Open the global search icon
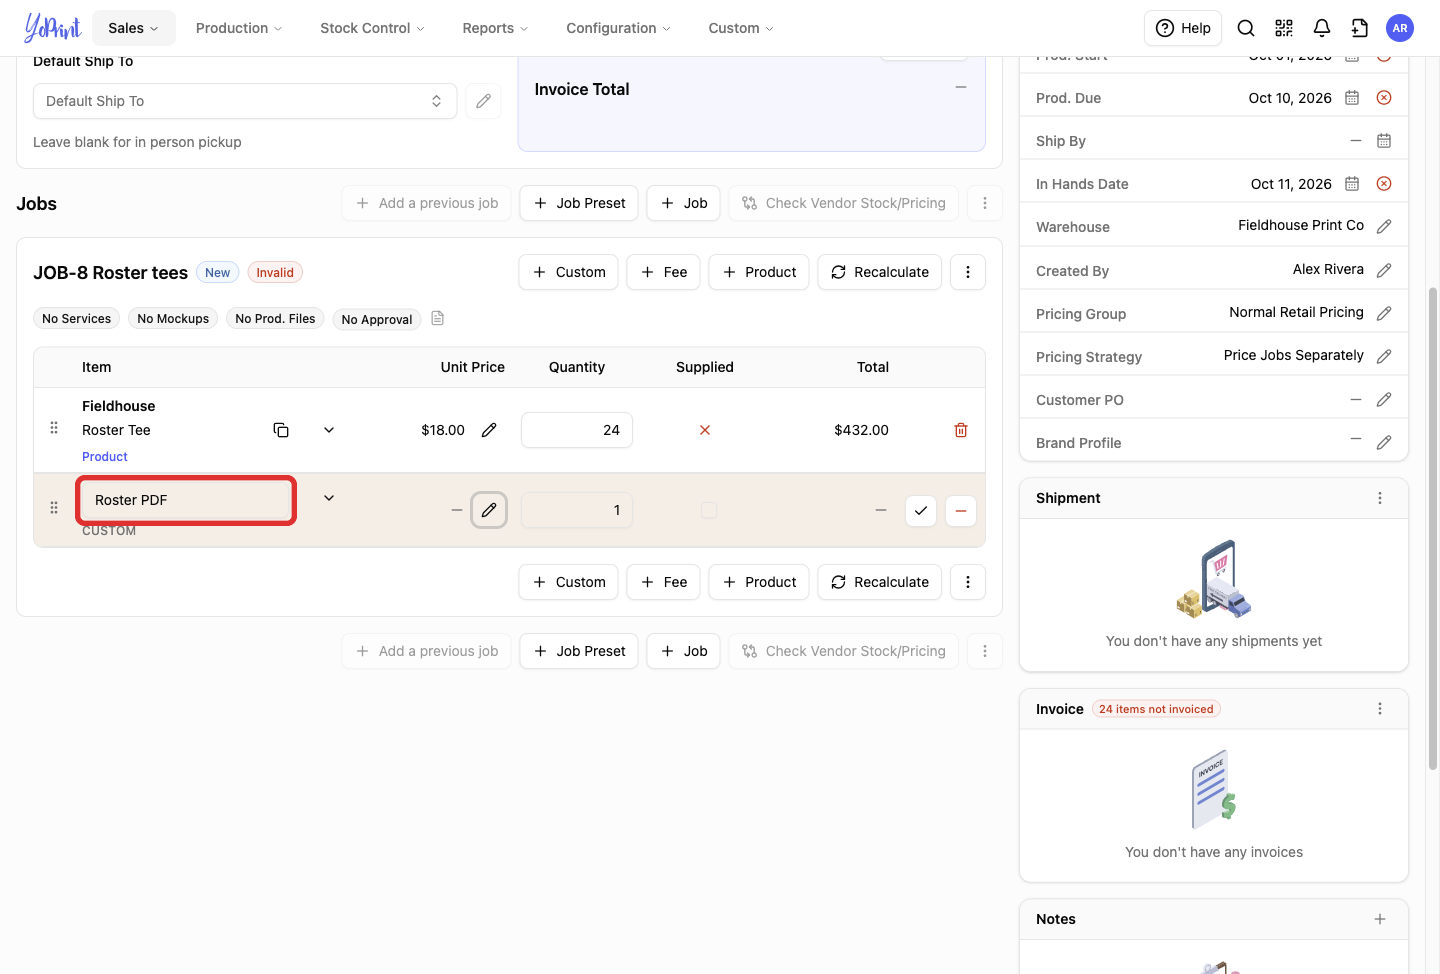 1246,28
